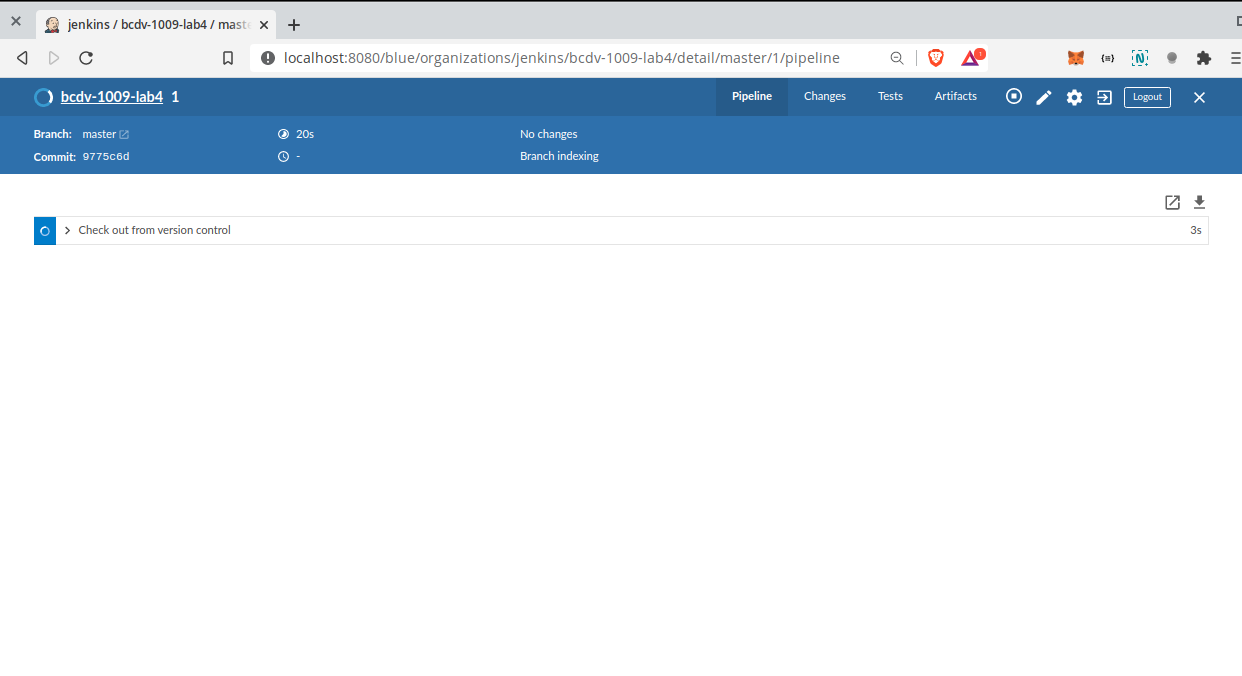Open master branch external link

coord(124,134)
